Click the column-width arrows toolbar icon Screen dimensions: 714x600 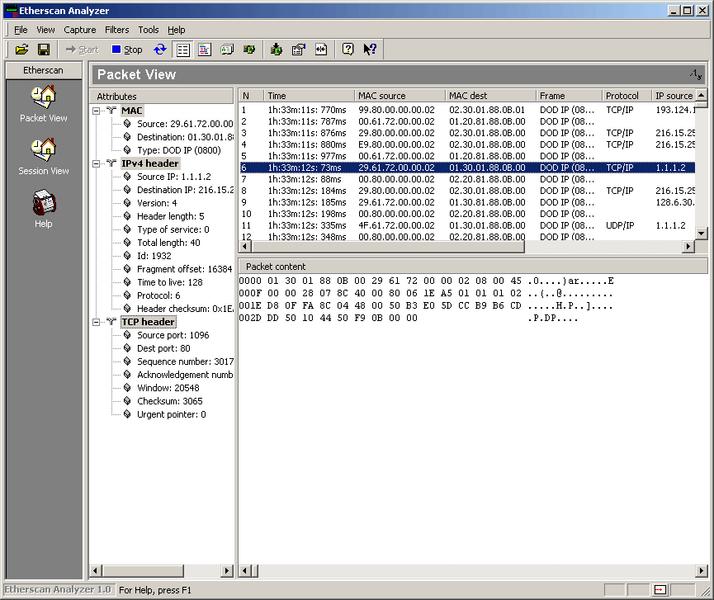point(321,49)
